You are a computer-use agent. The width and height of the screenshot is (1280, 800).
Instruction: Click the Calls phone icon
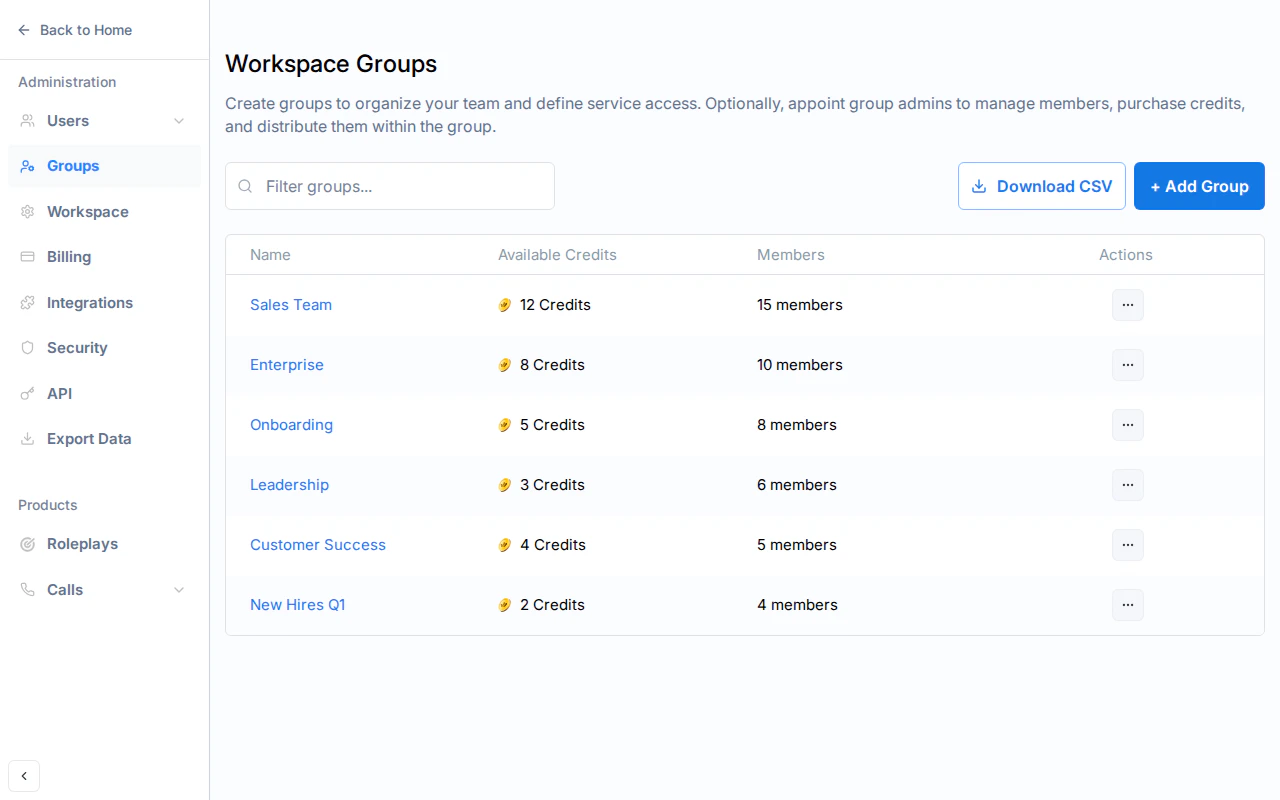(28, 590)
